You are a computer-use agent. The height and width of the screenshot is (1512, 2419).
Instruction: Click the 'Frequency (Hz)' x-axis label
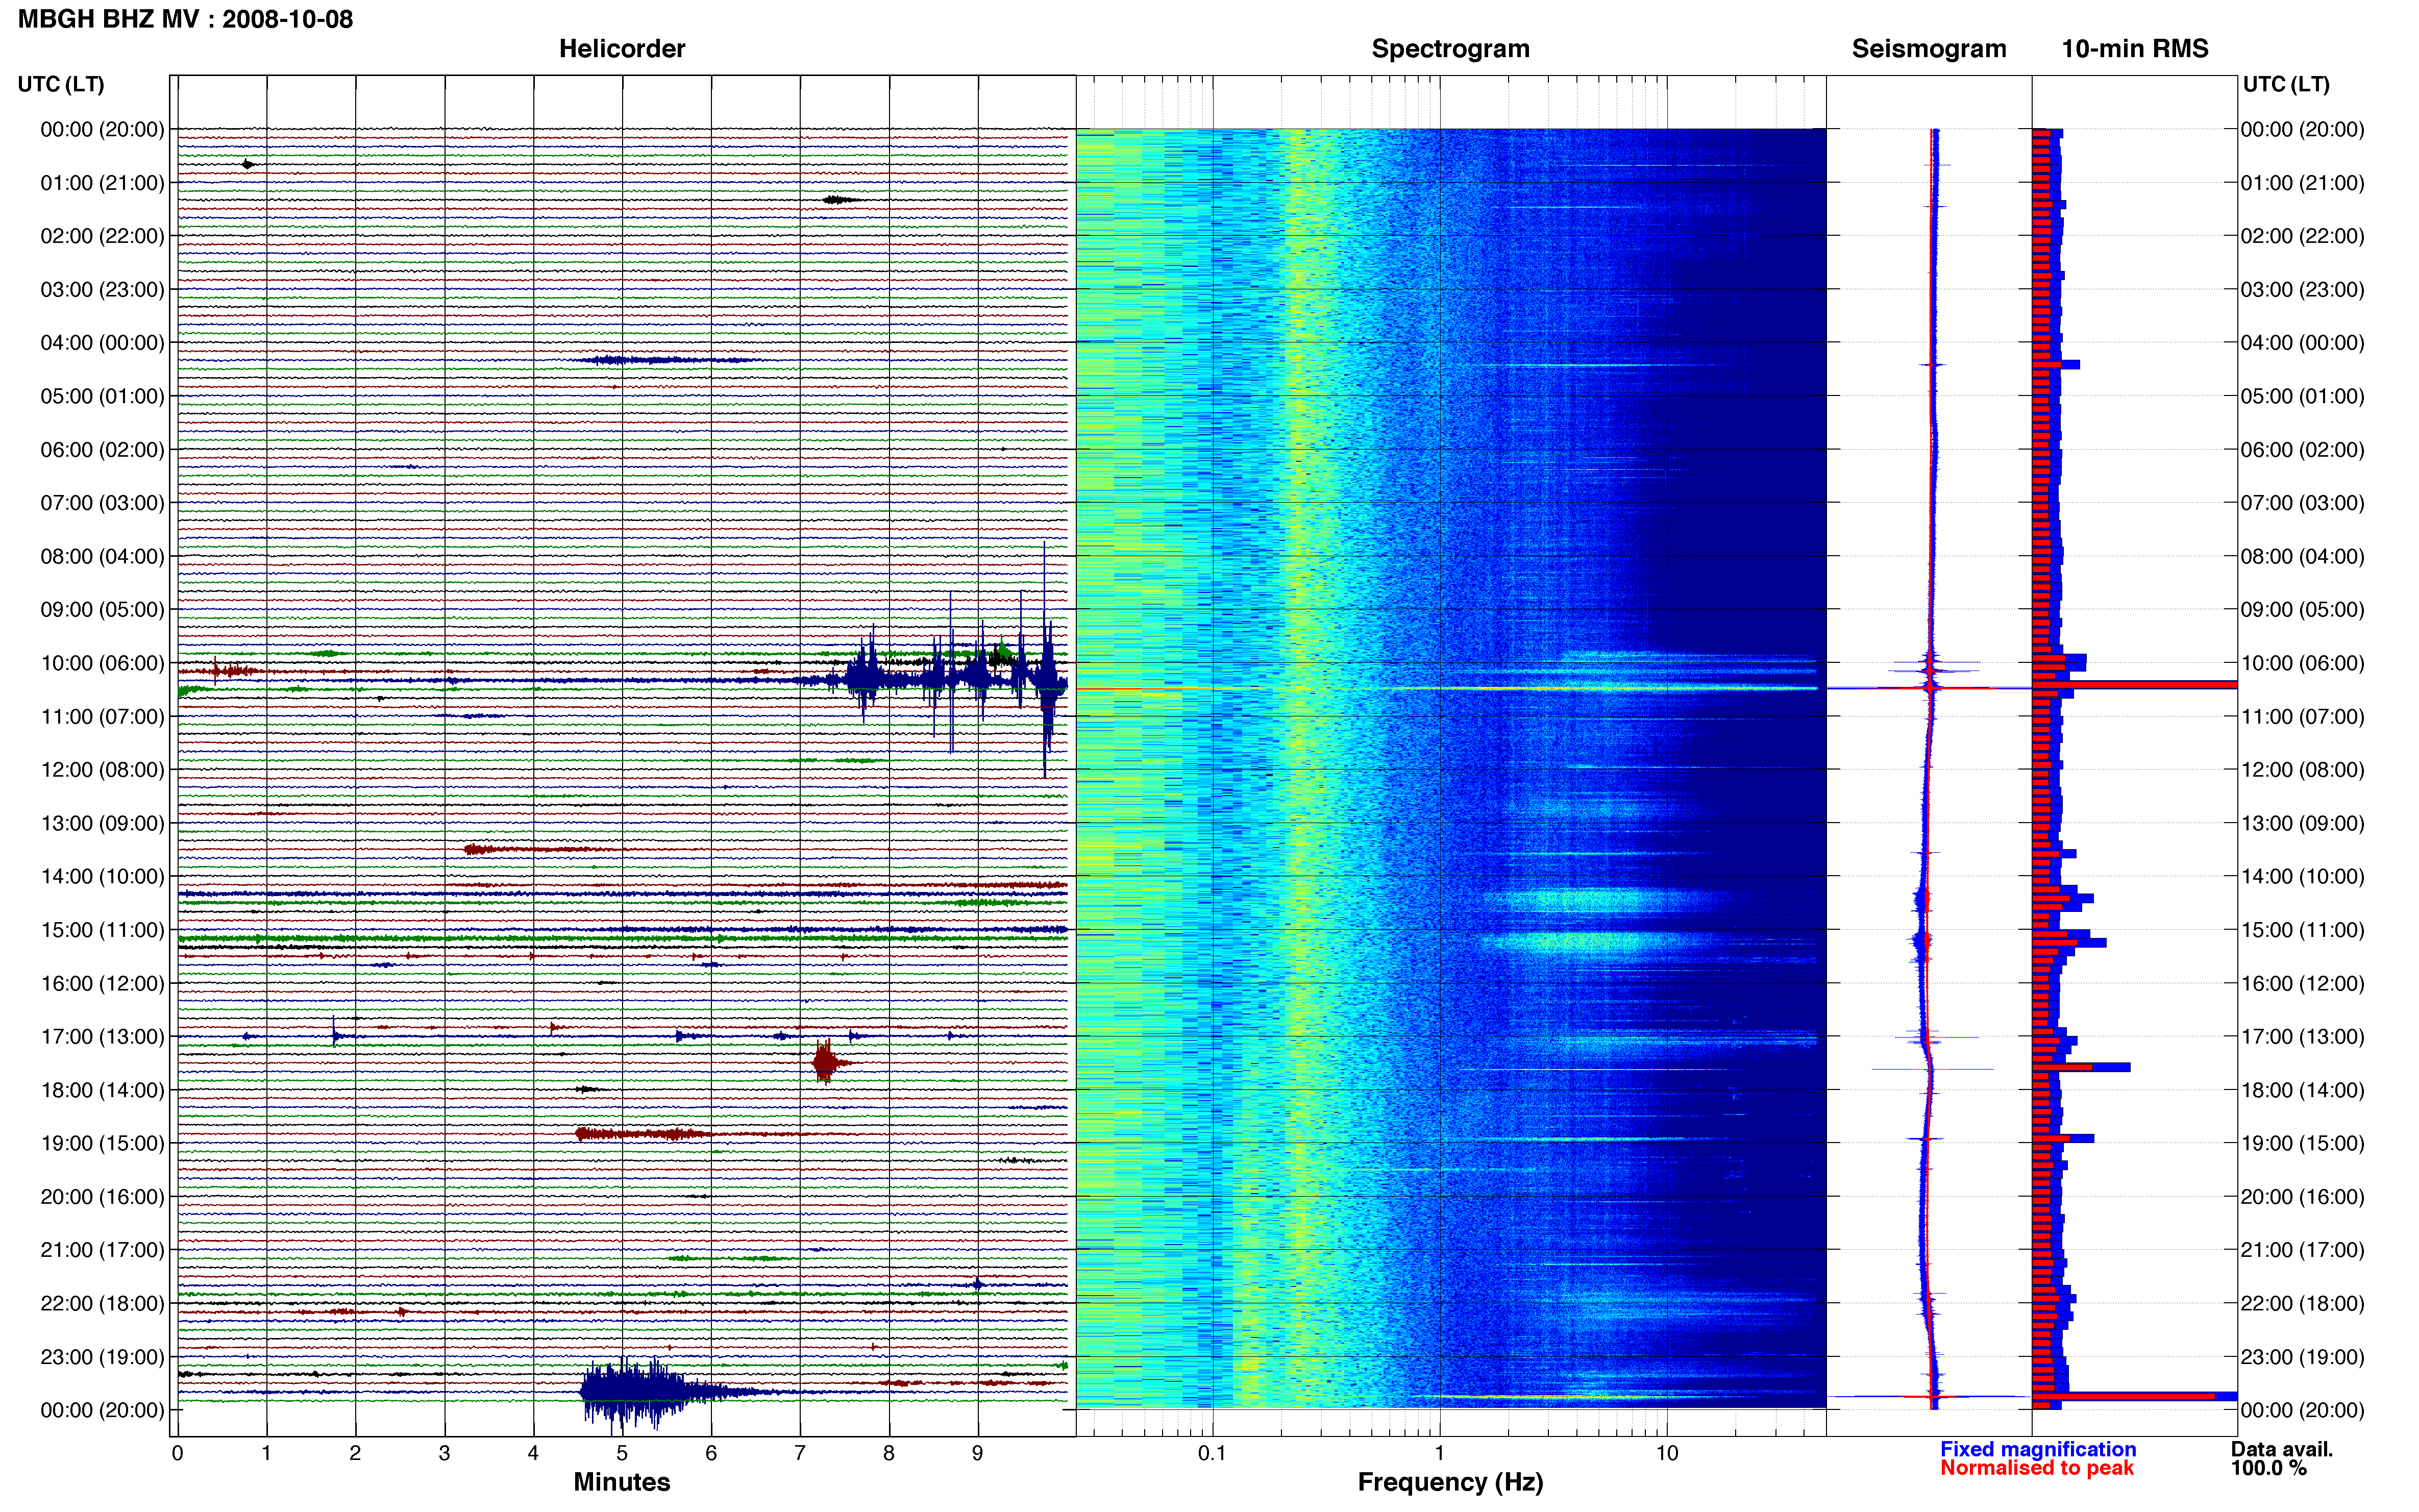pyautogui.click(x=1450, y=1482)
